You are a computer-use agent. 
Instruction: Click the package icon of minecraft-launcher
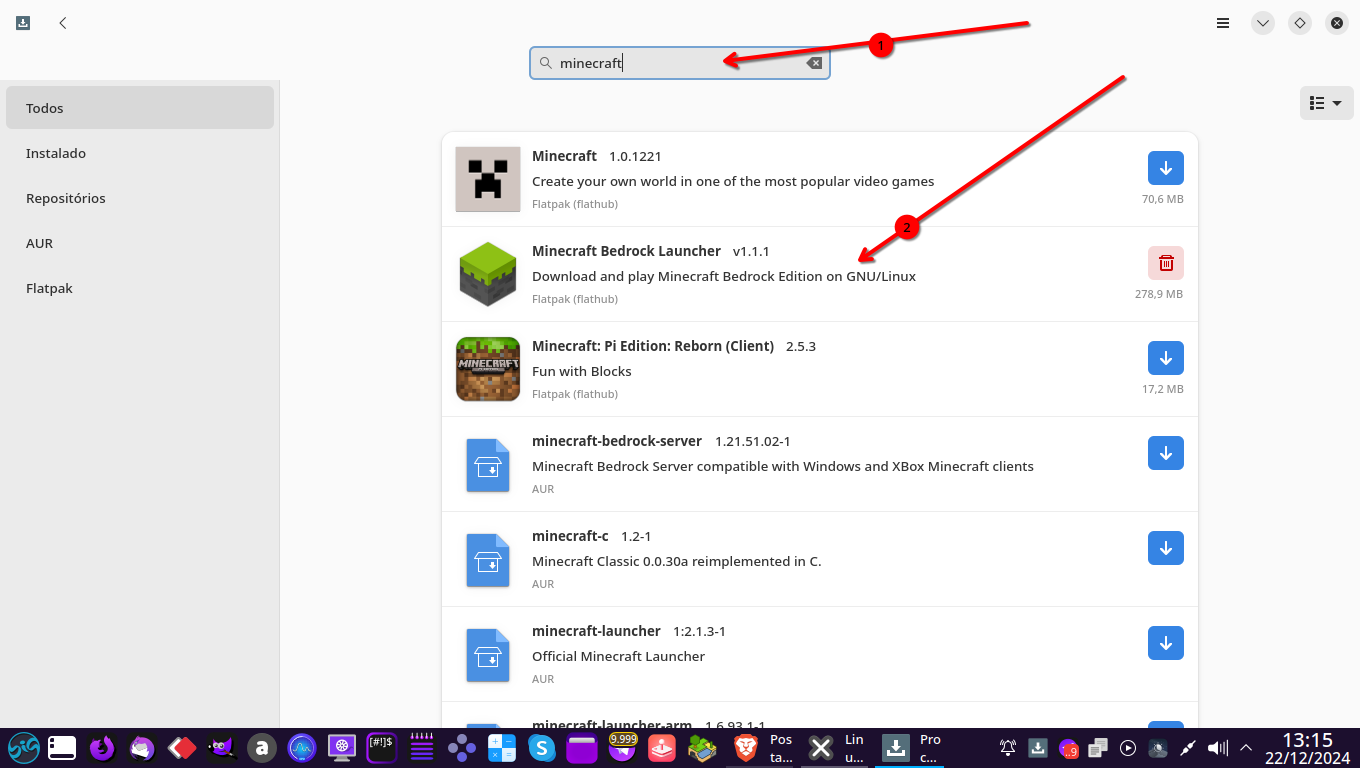point(488,654)
